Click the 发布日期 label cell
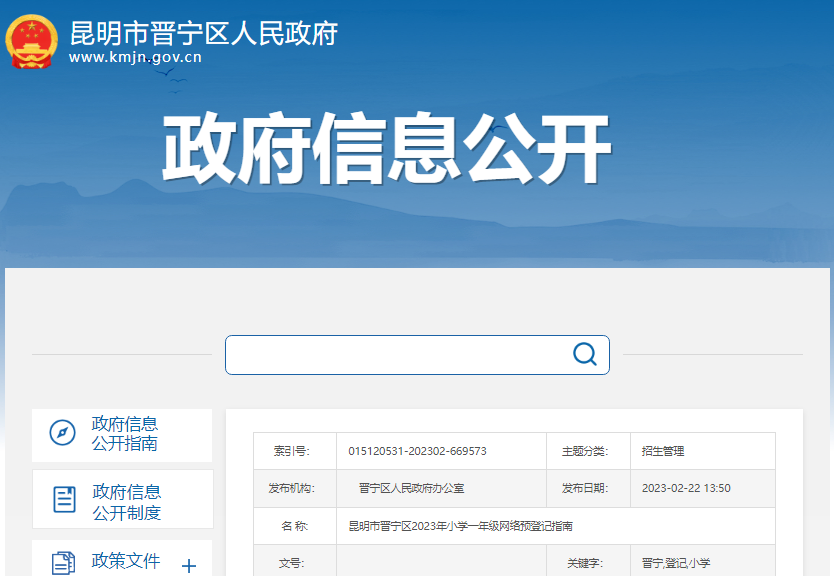This screenshot has width=834, height=576. 588,488
